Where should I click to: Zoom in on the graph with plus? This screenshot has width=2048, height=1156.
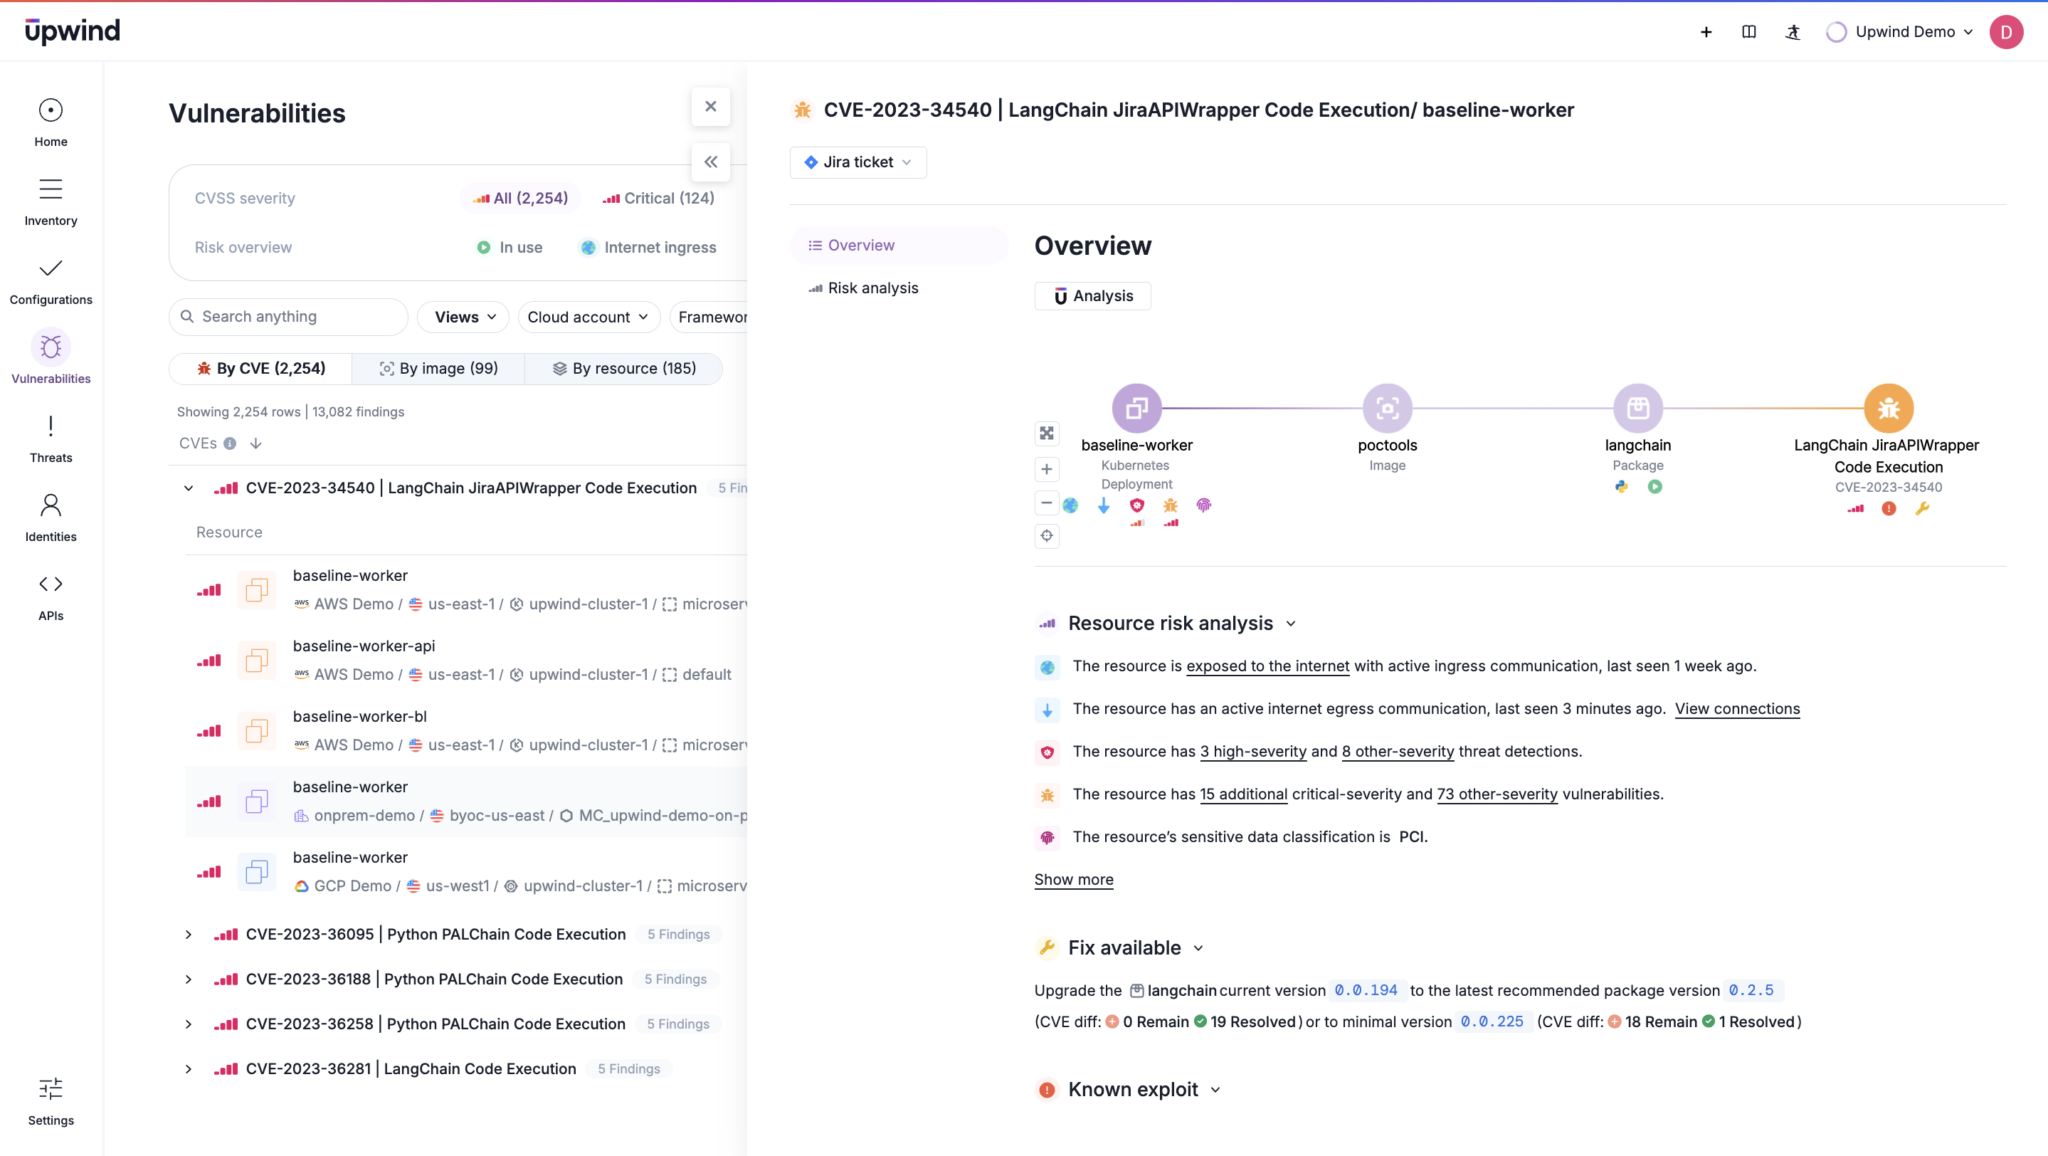point(1047,469)
